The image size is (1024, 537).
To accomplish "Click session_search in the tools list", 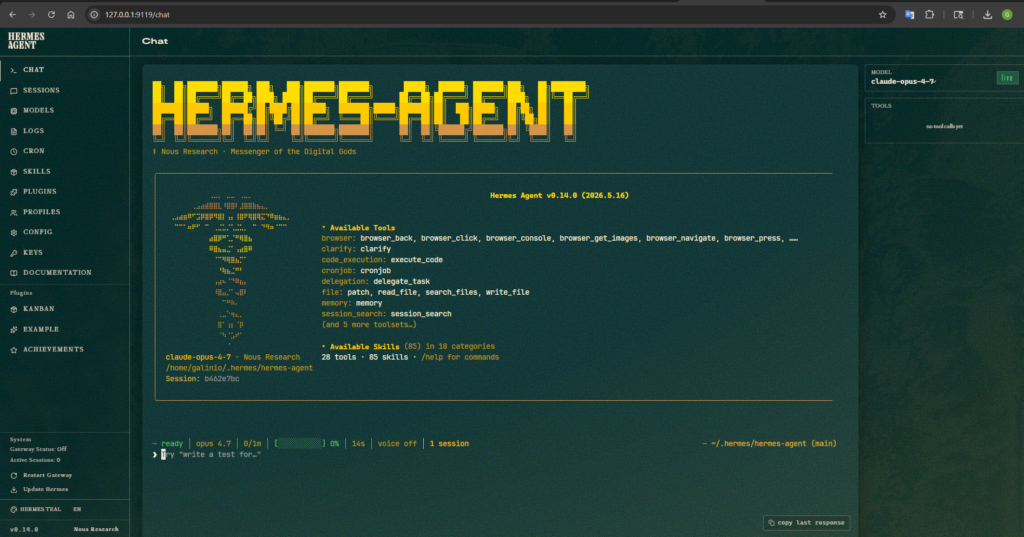I will click(421, 314).
